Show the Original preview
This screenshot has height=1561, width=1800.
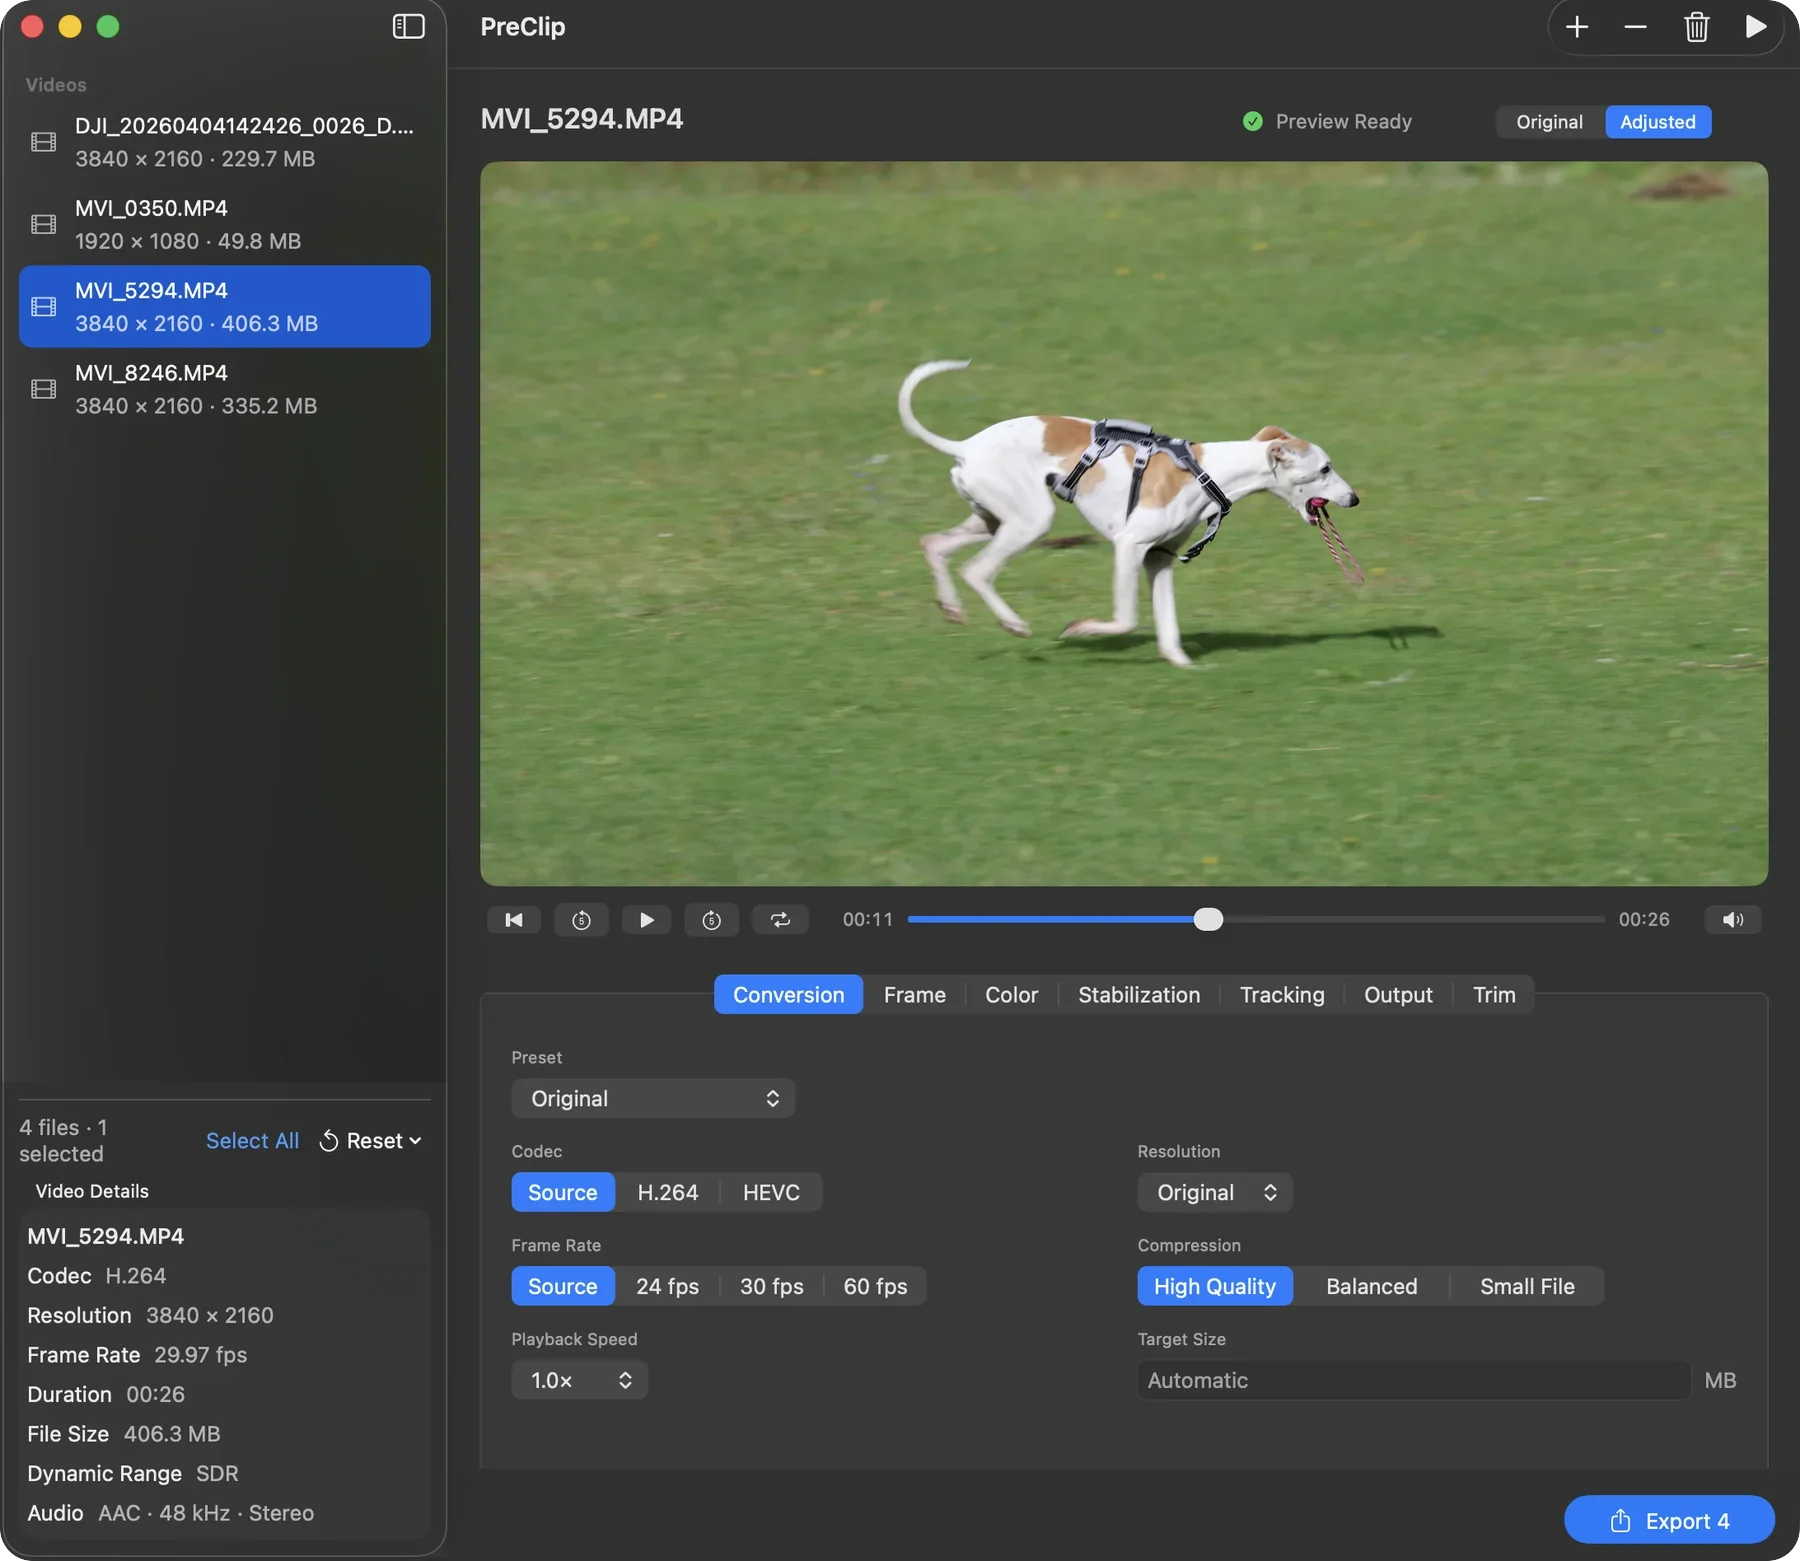tap(1549, 122)
